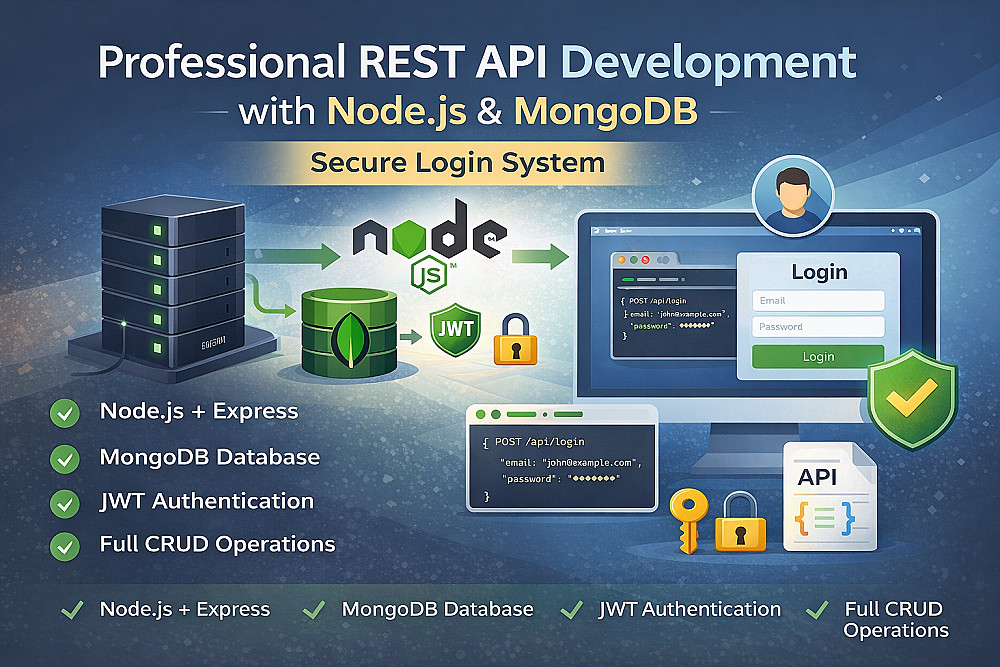Click the red dot in monitor's code window

[x=645, y=260]
